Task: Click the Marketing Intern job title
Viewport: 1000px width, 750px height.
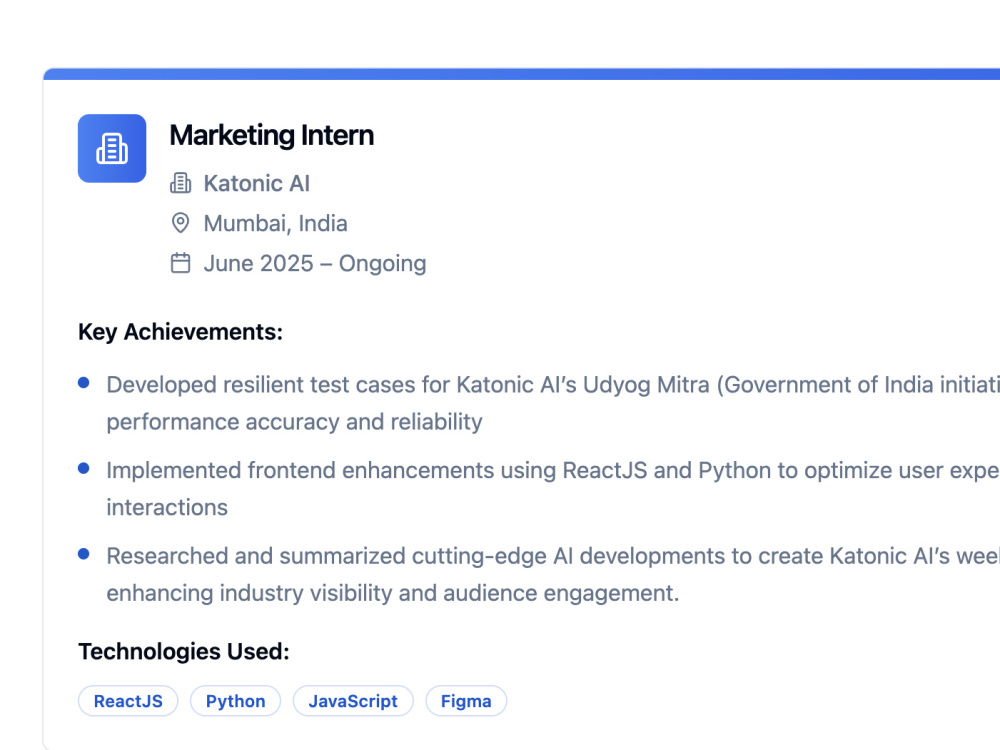Action: (272, 135)
